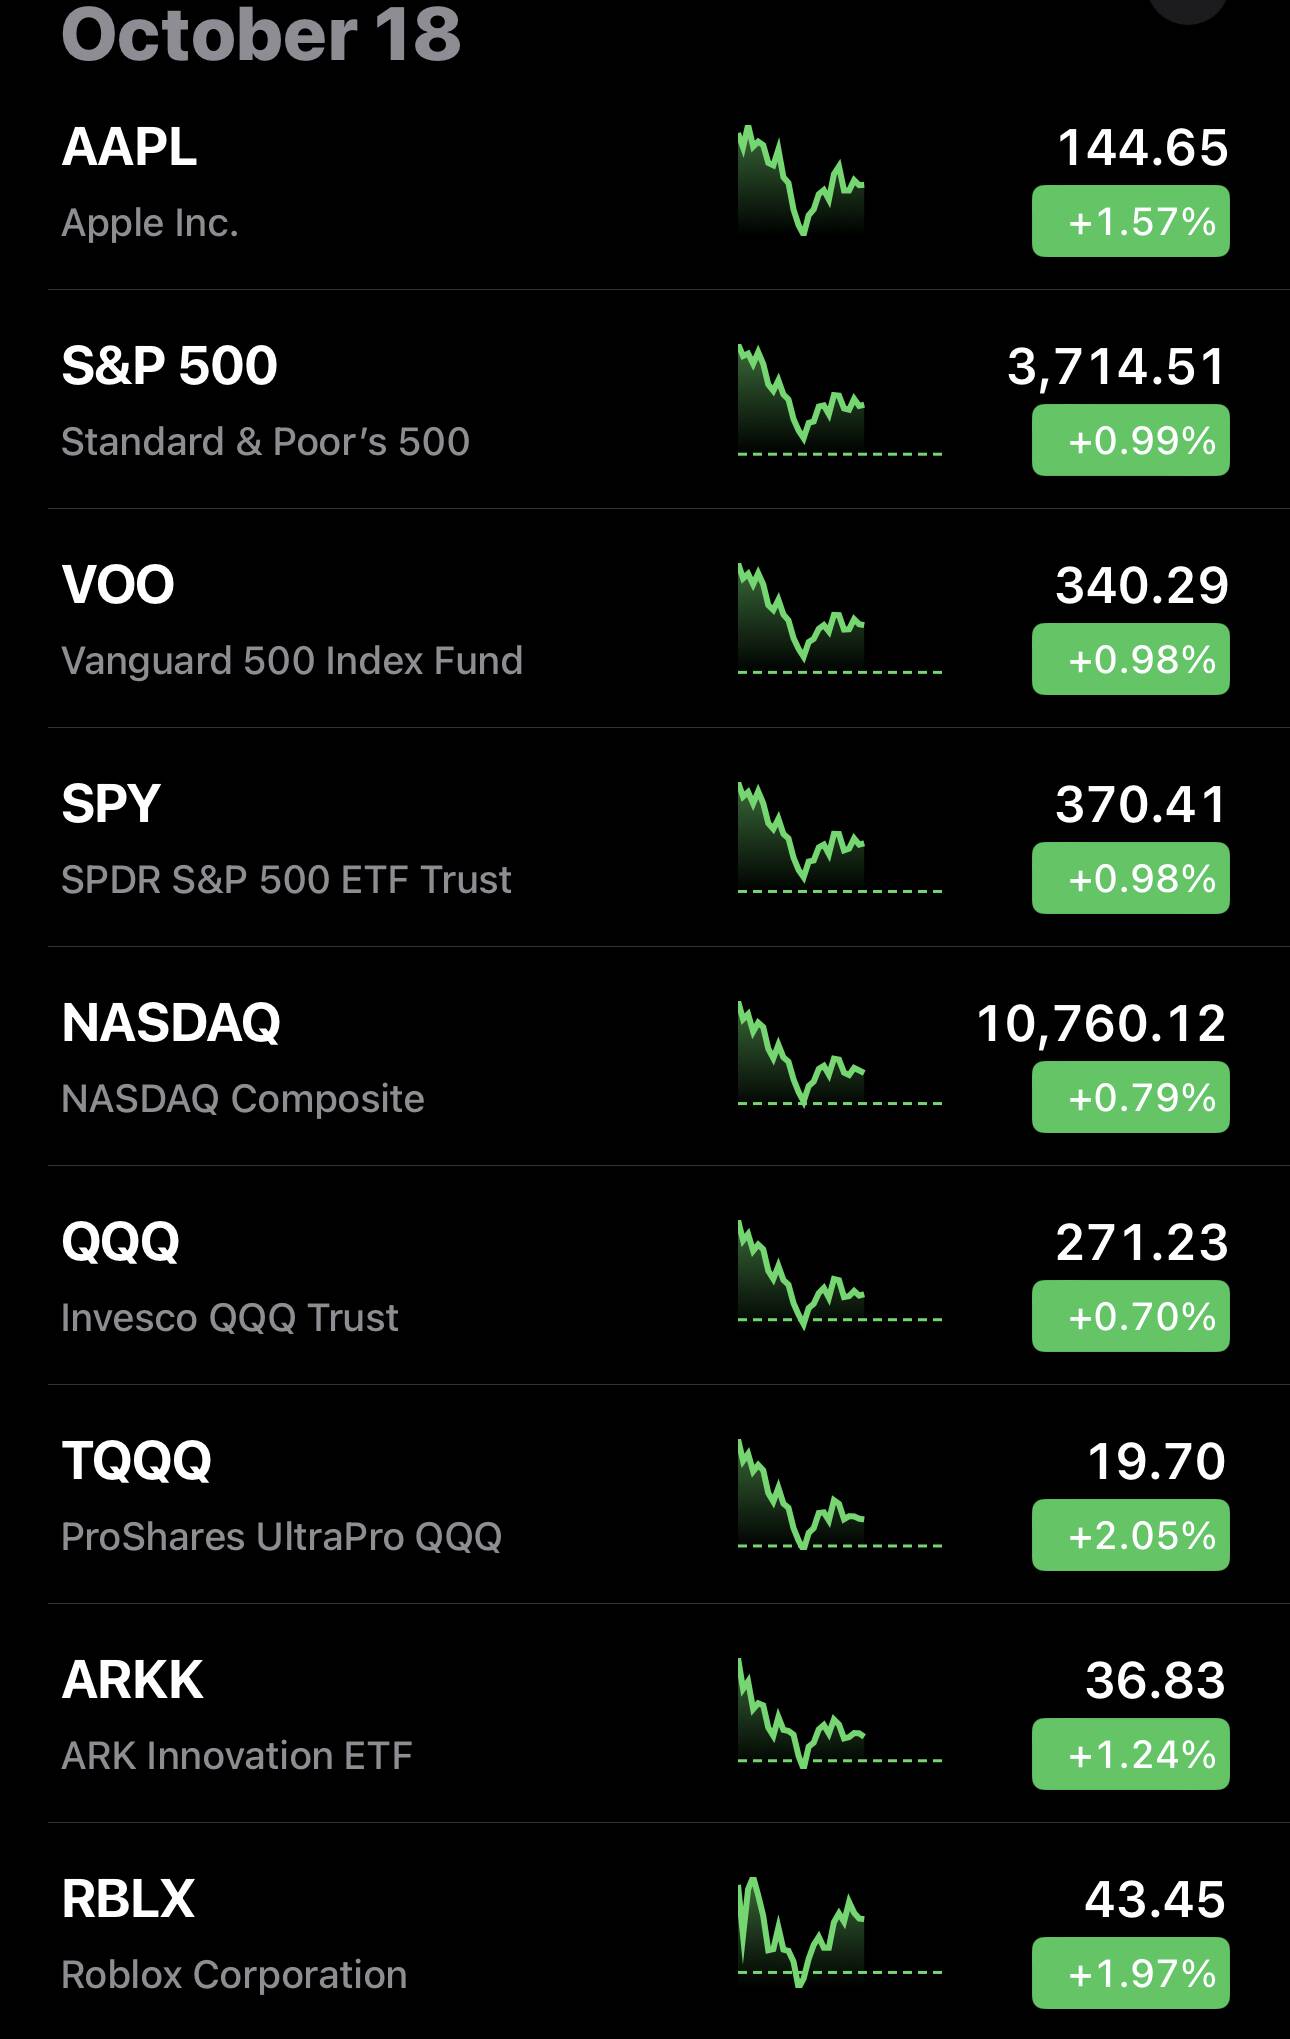Image resolution: width=1290 pixels, height=2039 pixels.
Task: Tap the NASDAQ value 10,760.12
Action: [1101, 1024]
